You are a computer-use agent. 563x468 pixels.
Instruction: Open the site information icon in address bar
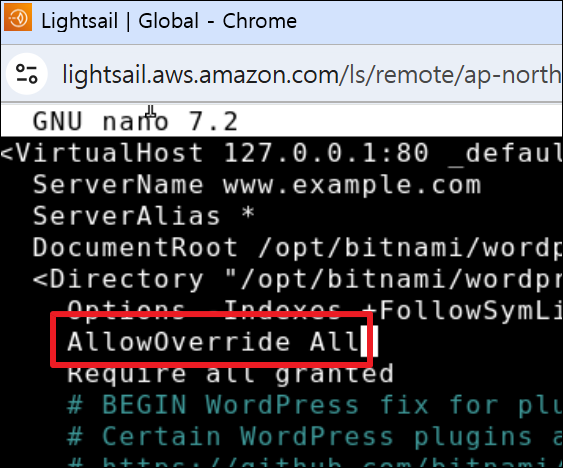(27, 74)
